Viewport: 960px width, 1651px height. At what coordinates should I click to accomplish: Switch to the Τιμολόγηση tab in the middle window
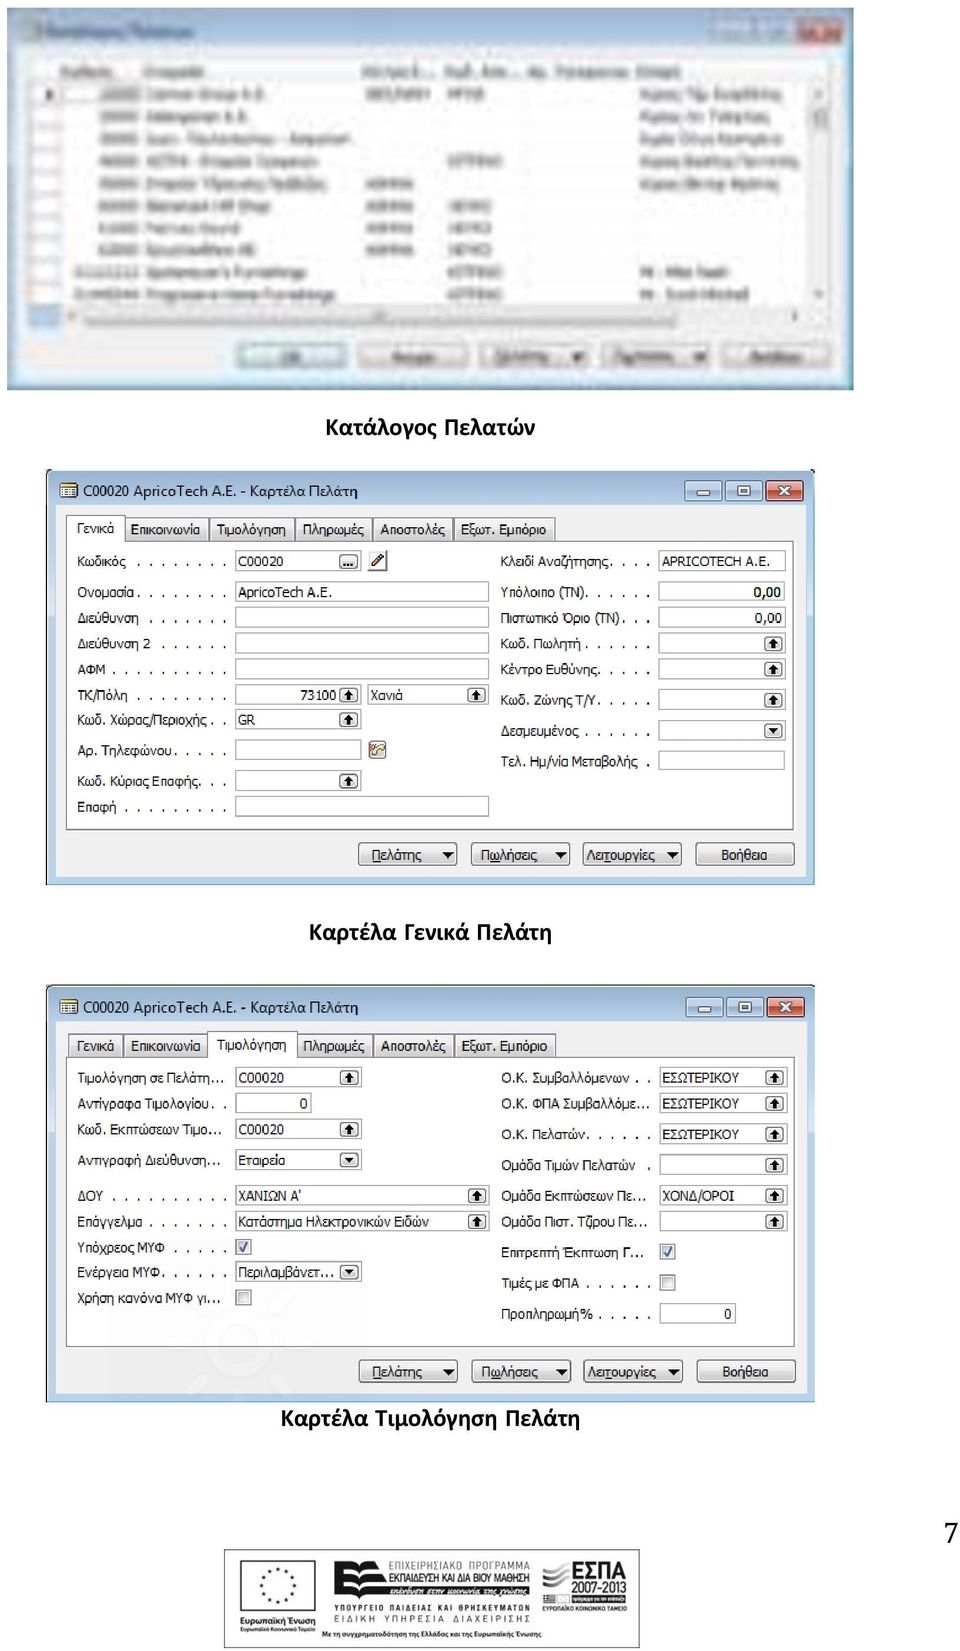pos(251,530)
